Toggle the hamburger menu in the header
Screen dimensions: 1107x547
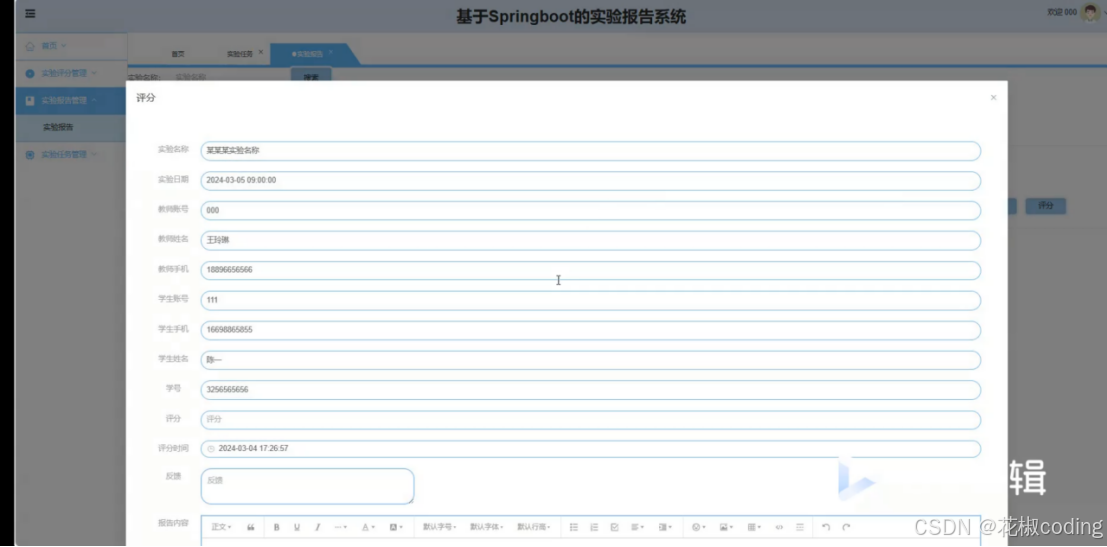point(31,13)
